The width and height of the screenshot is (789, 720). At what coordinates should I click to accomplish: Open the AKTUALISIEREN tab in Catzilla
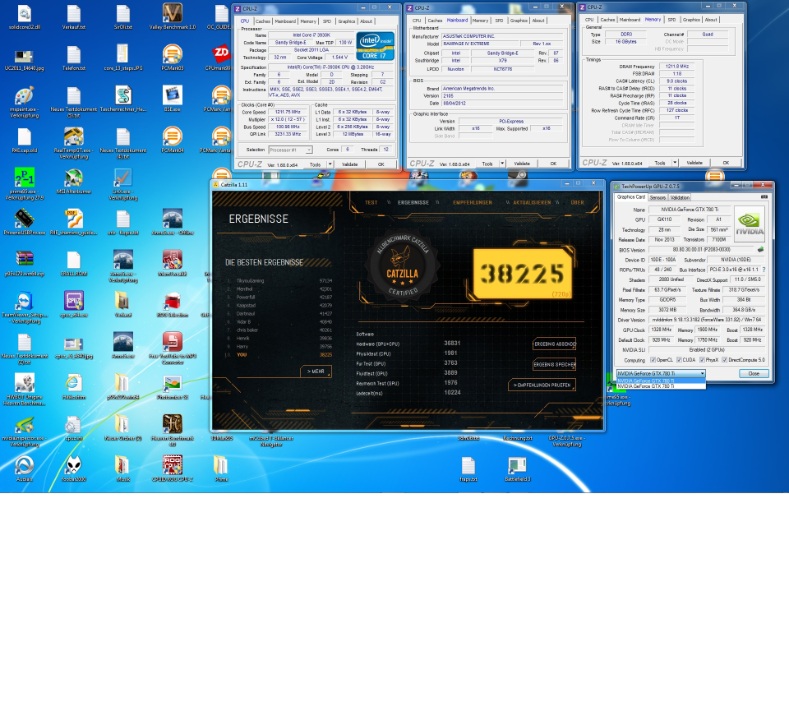tap(532, 202)
